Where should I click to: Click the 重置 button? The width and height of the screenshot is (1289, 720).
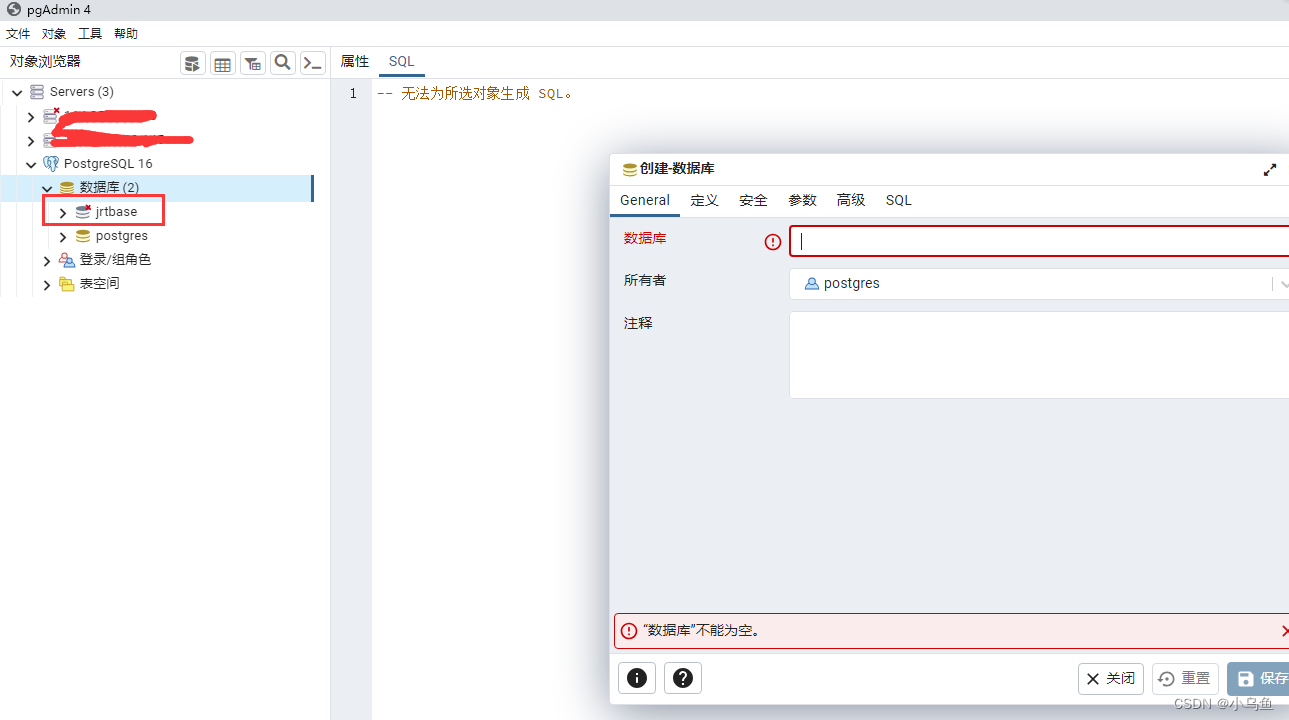pyautogui.click(x=1186, y=679)
